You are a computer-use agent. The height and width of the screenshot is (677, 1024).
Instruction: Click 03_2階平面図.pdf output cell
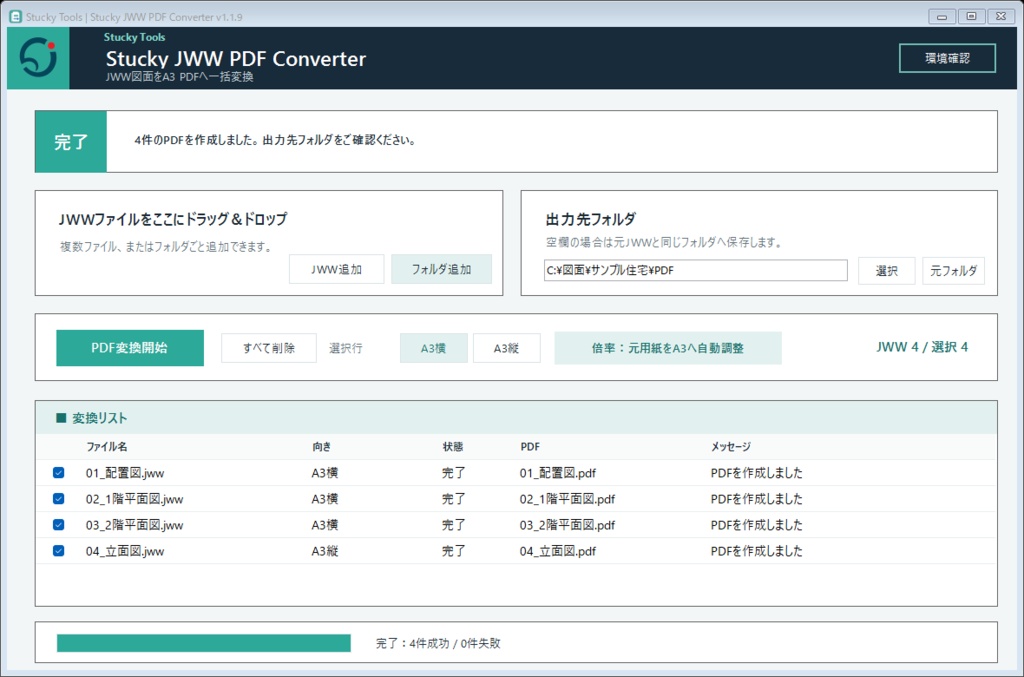(x=568, y=525)
